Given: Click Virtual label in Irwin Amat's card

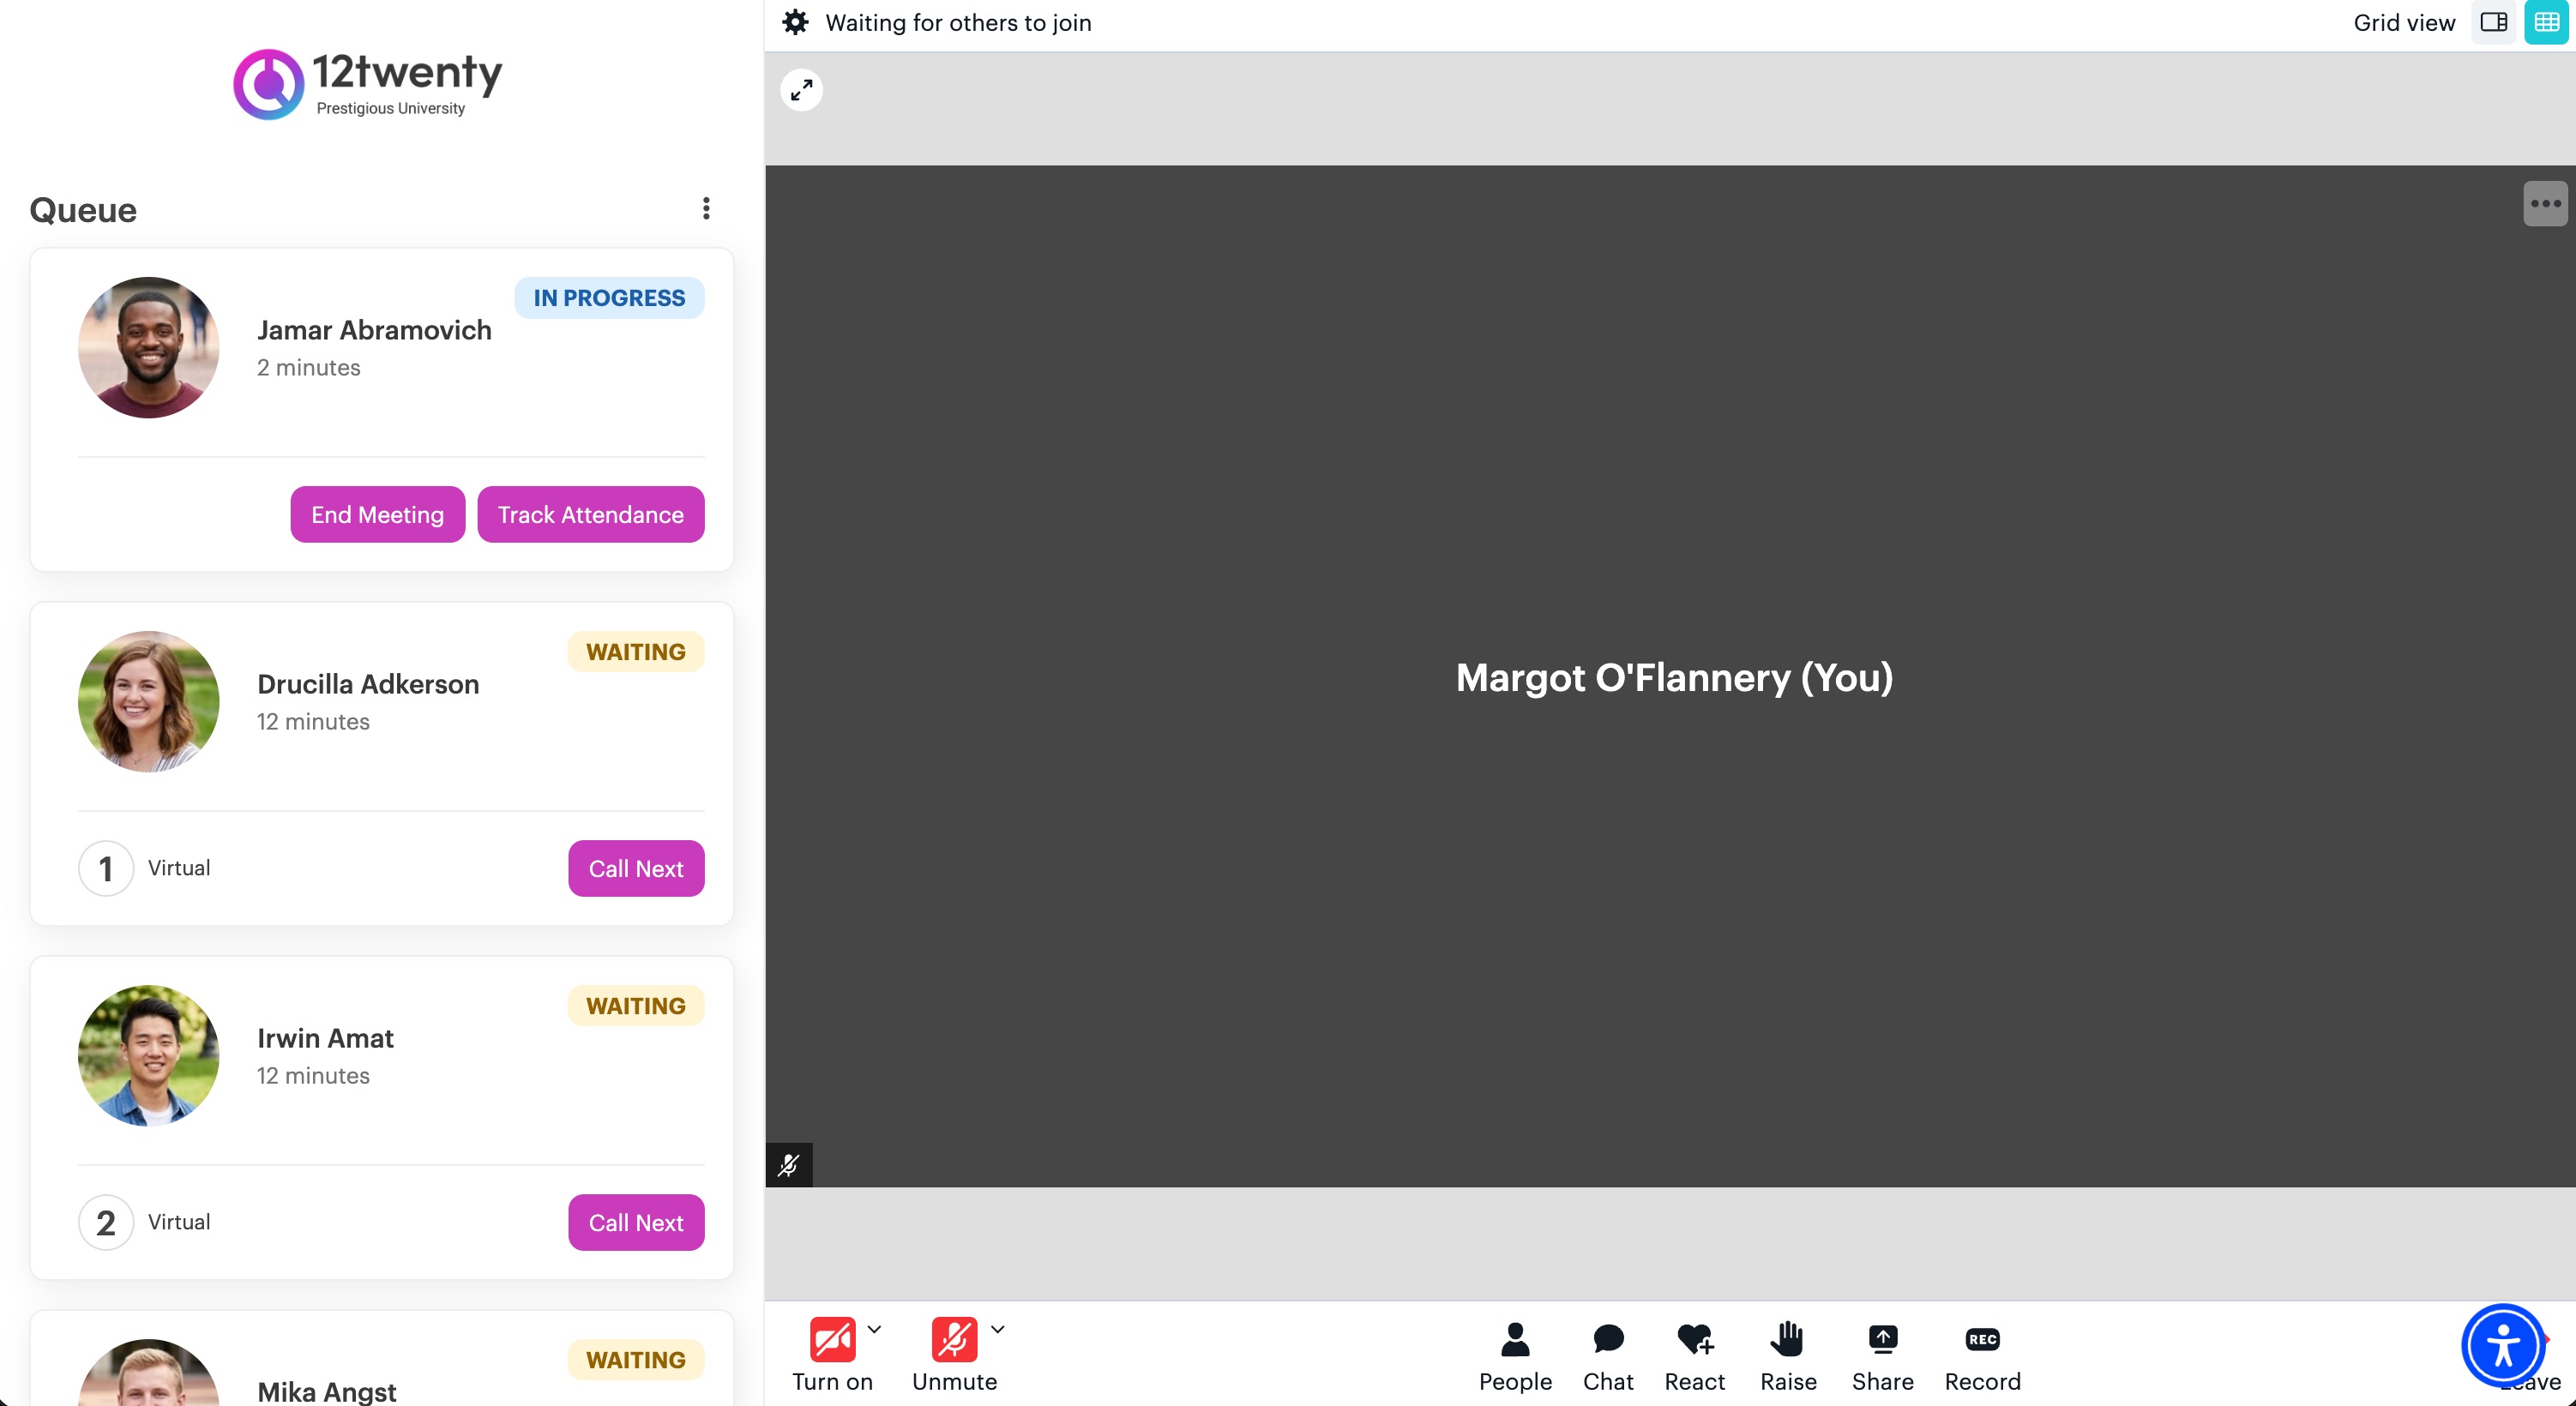Looking at the screenshot, I should point(179,1222).
